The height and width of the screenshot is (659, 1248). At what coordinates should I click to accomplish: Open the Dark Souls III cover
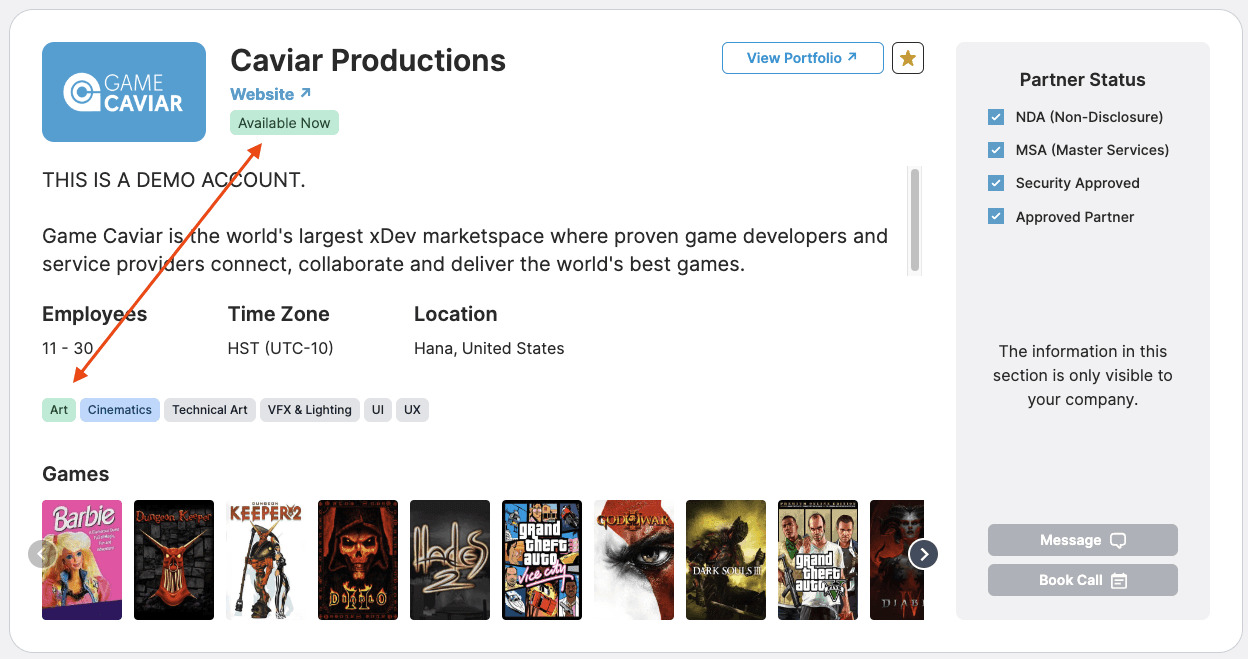pos(726,560)
